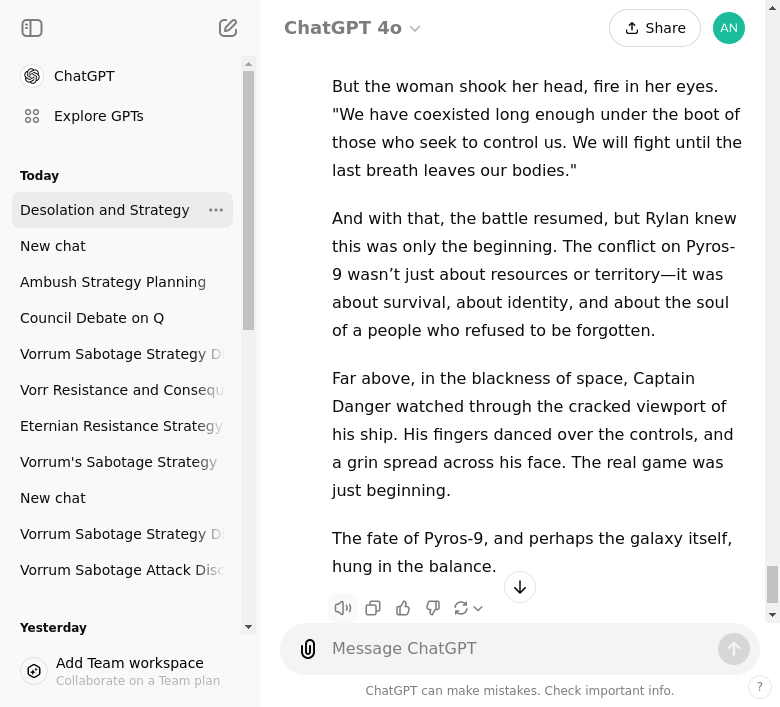780x707 pixels.
Task: Copy the response text
Action: click(373, 608)
